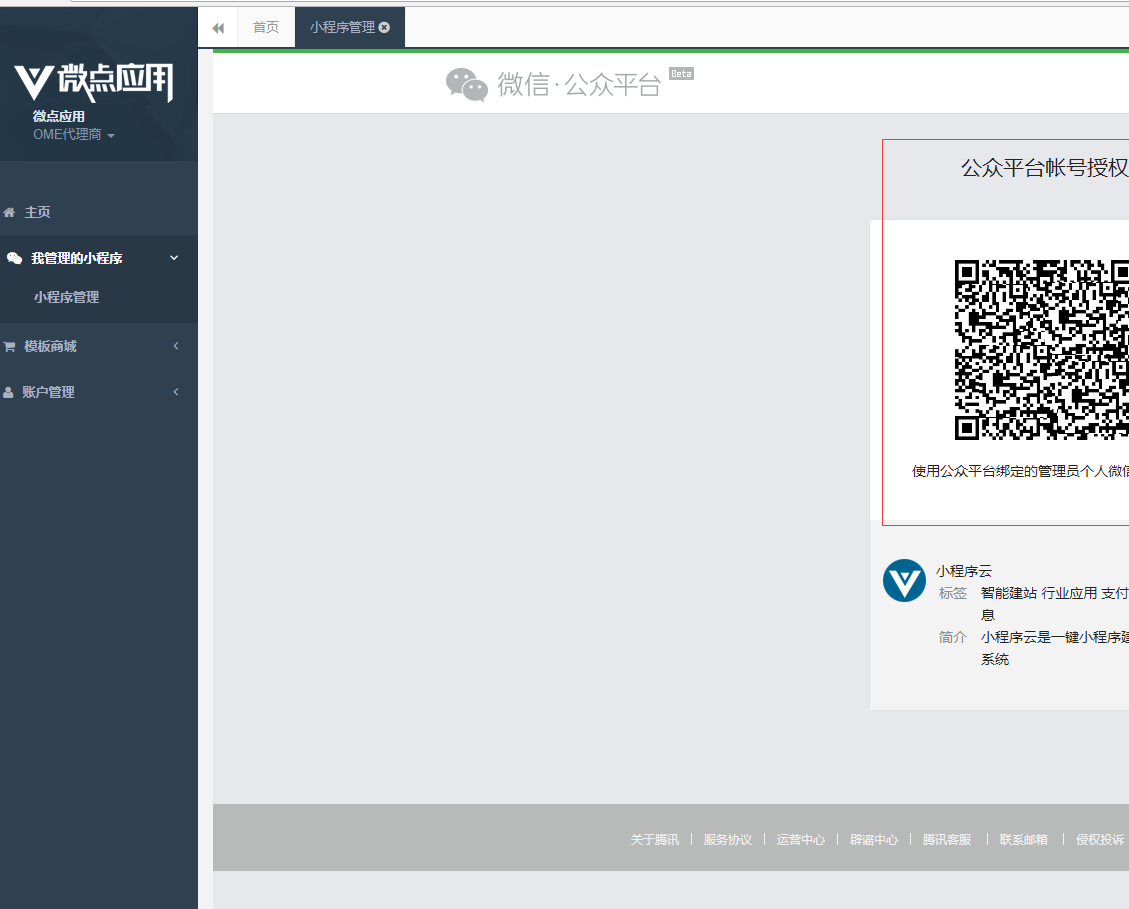This screenshot has height=909, width=1129.
Task: Switch to the 首页 tab
Action: pos(266,28)
